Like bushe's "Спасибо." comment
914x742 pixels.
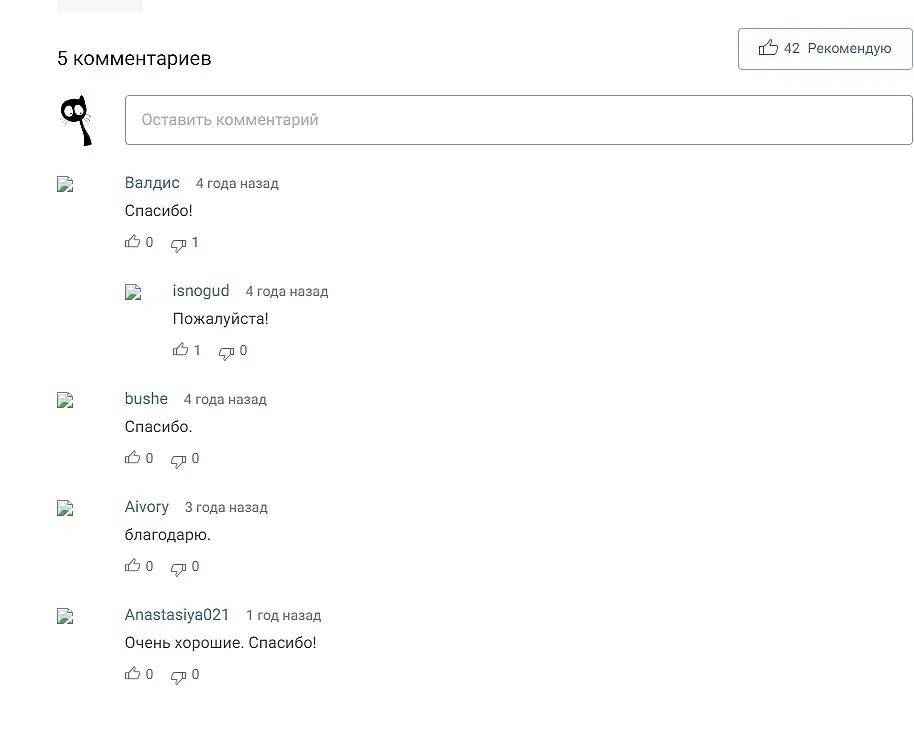[133, 458]
